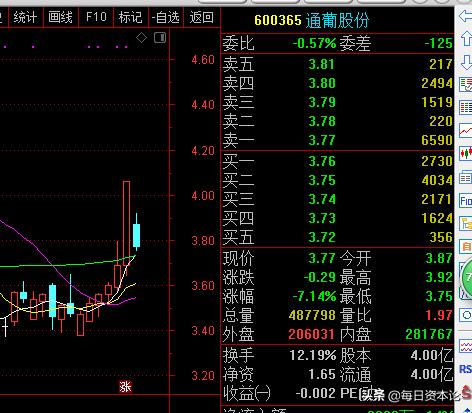Click the 返回 button
The image size is (472, 413).
pyautogui.click(x=202, y=17)
